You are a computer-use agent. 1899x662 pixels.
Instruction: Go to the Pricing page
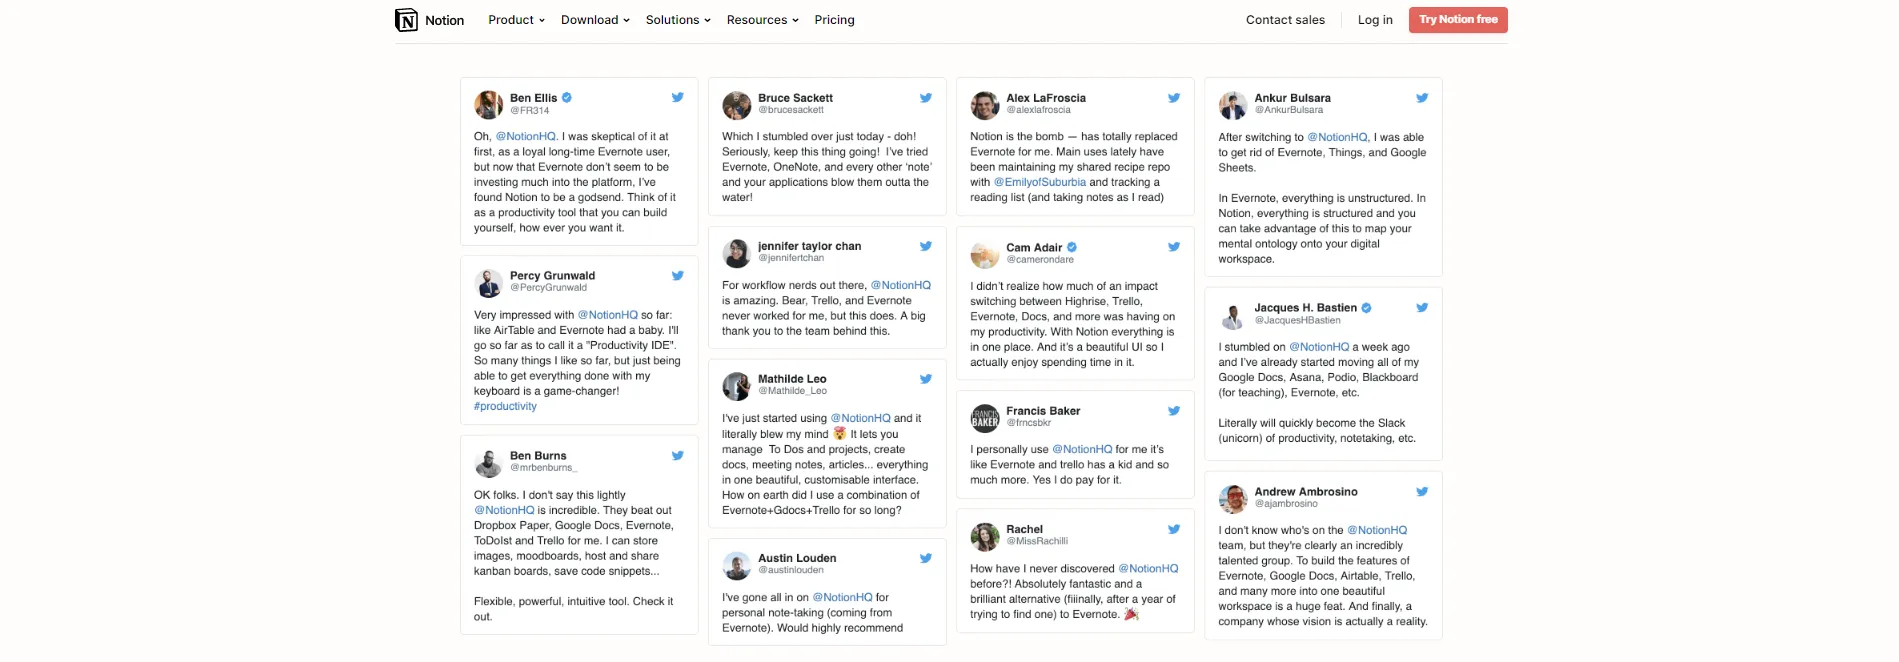(x=834, y=20)
